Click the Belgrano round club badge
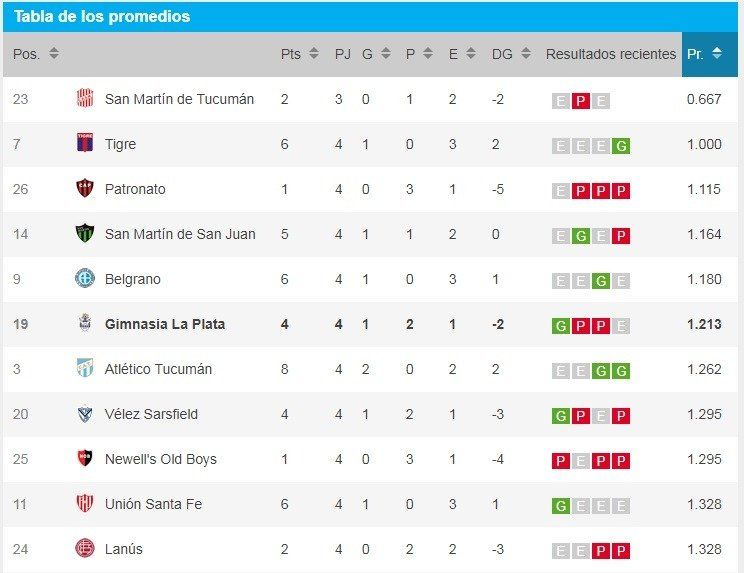744x573 pixels. coord(85,278)
